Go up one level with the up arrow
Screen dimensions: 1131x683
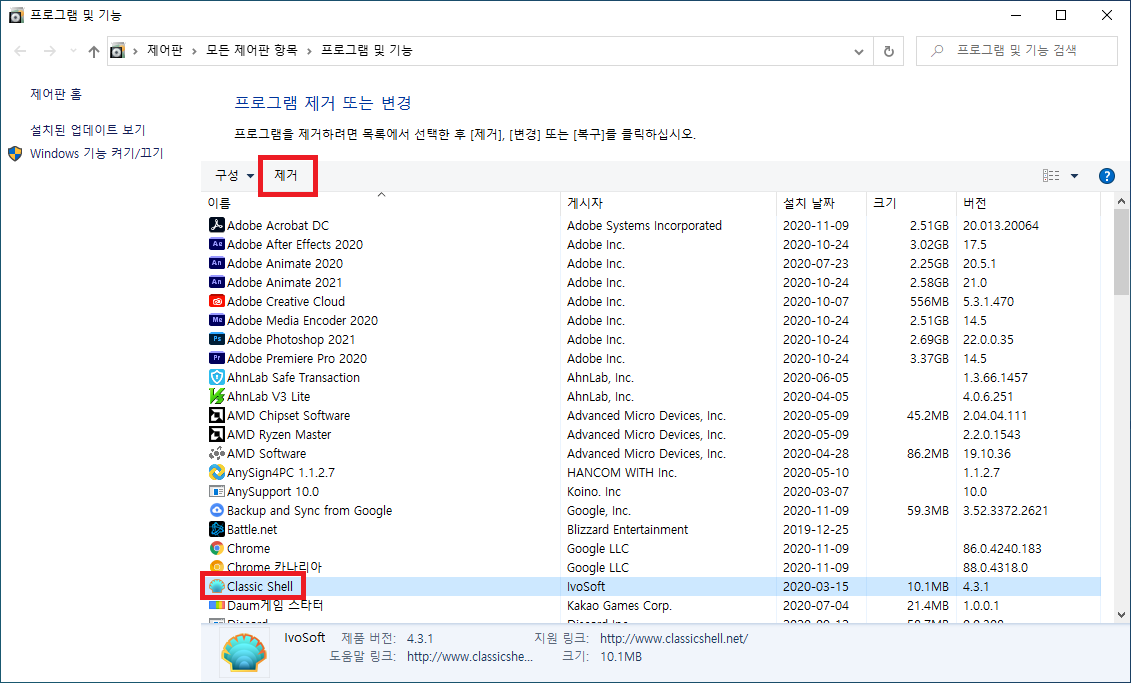[x=93, y=51]
